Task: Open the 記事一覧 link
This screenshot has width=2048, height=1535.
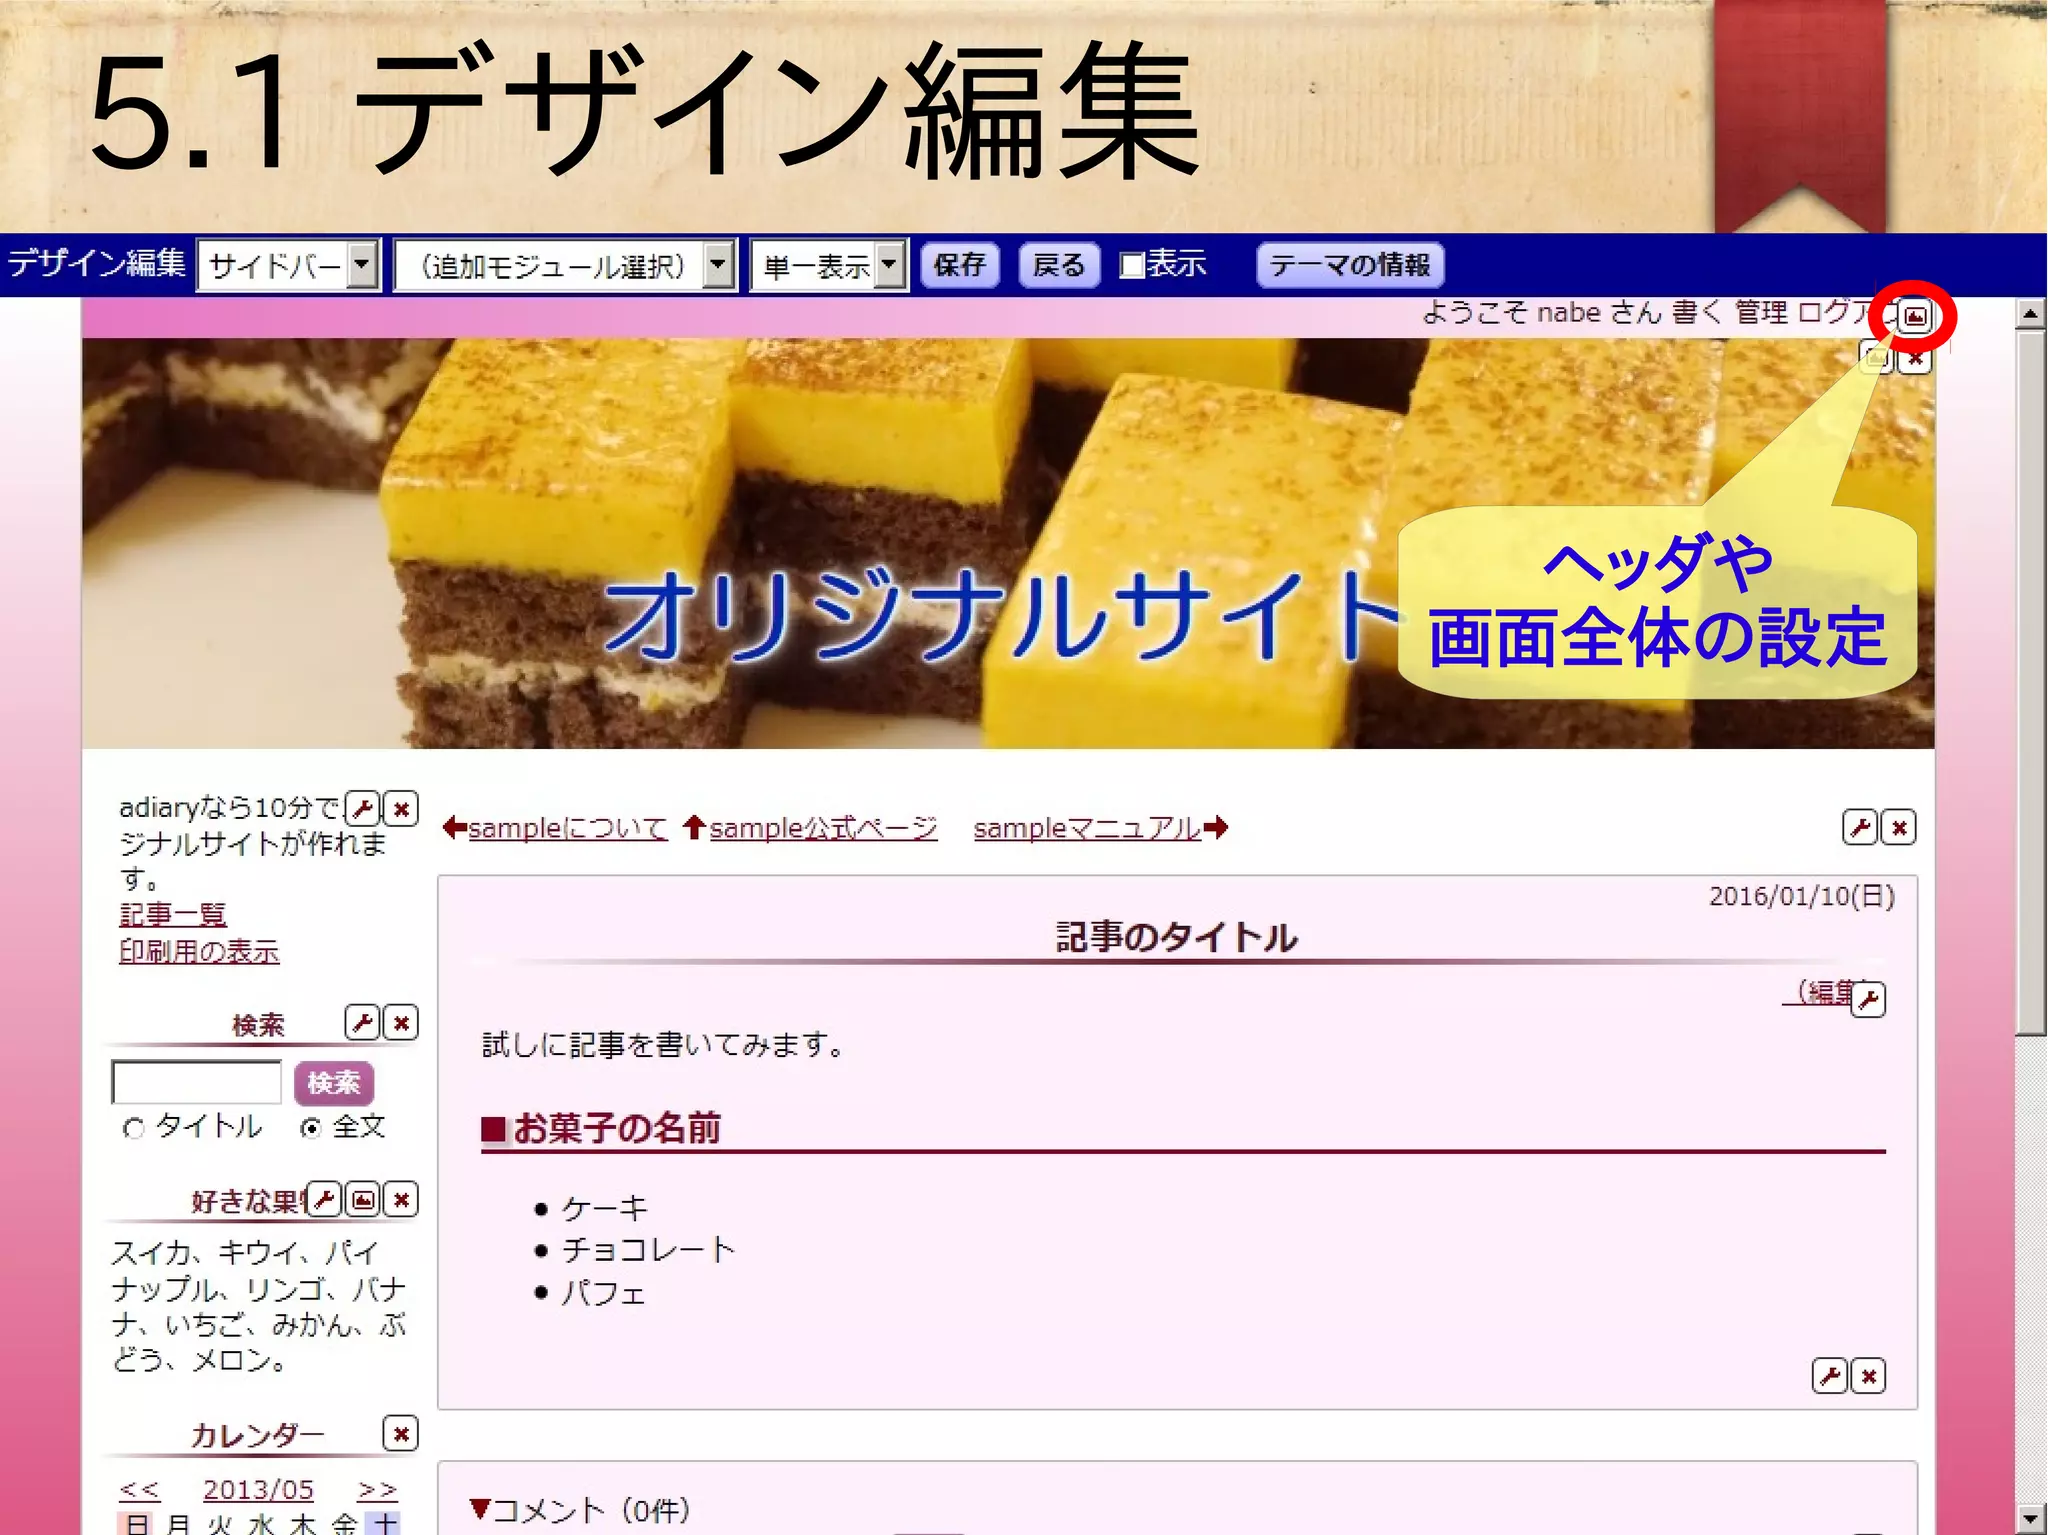Action: tap(173, 915)
